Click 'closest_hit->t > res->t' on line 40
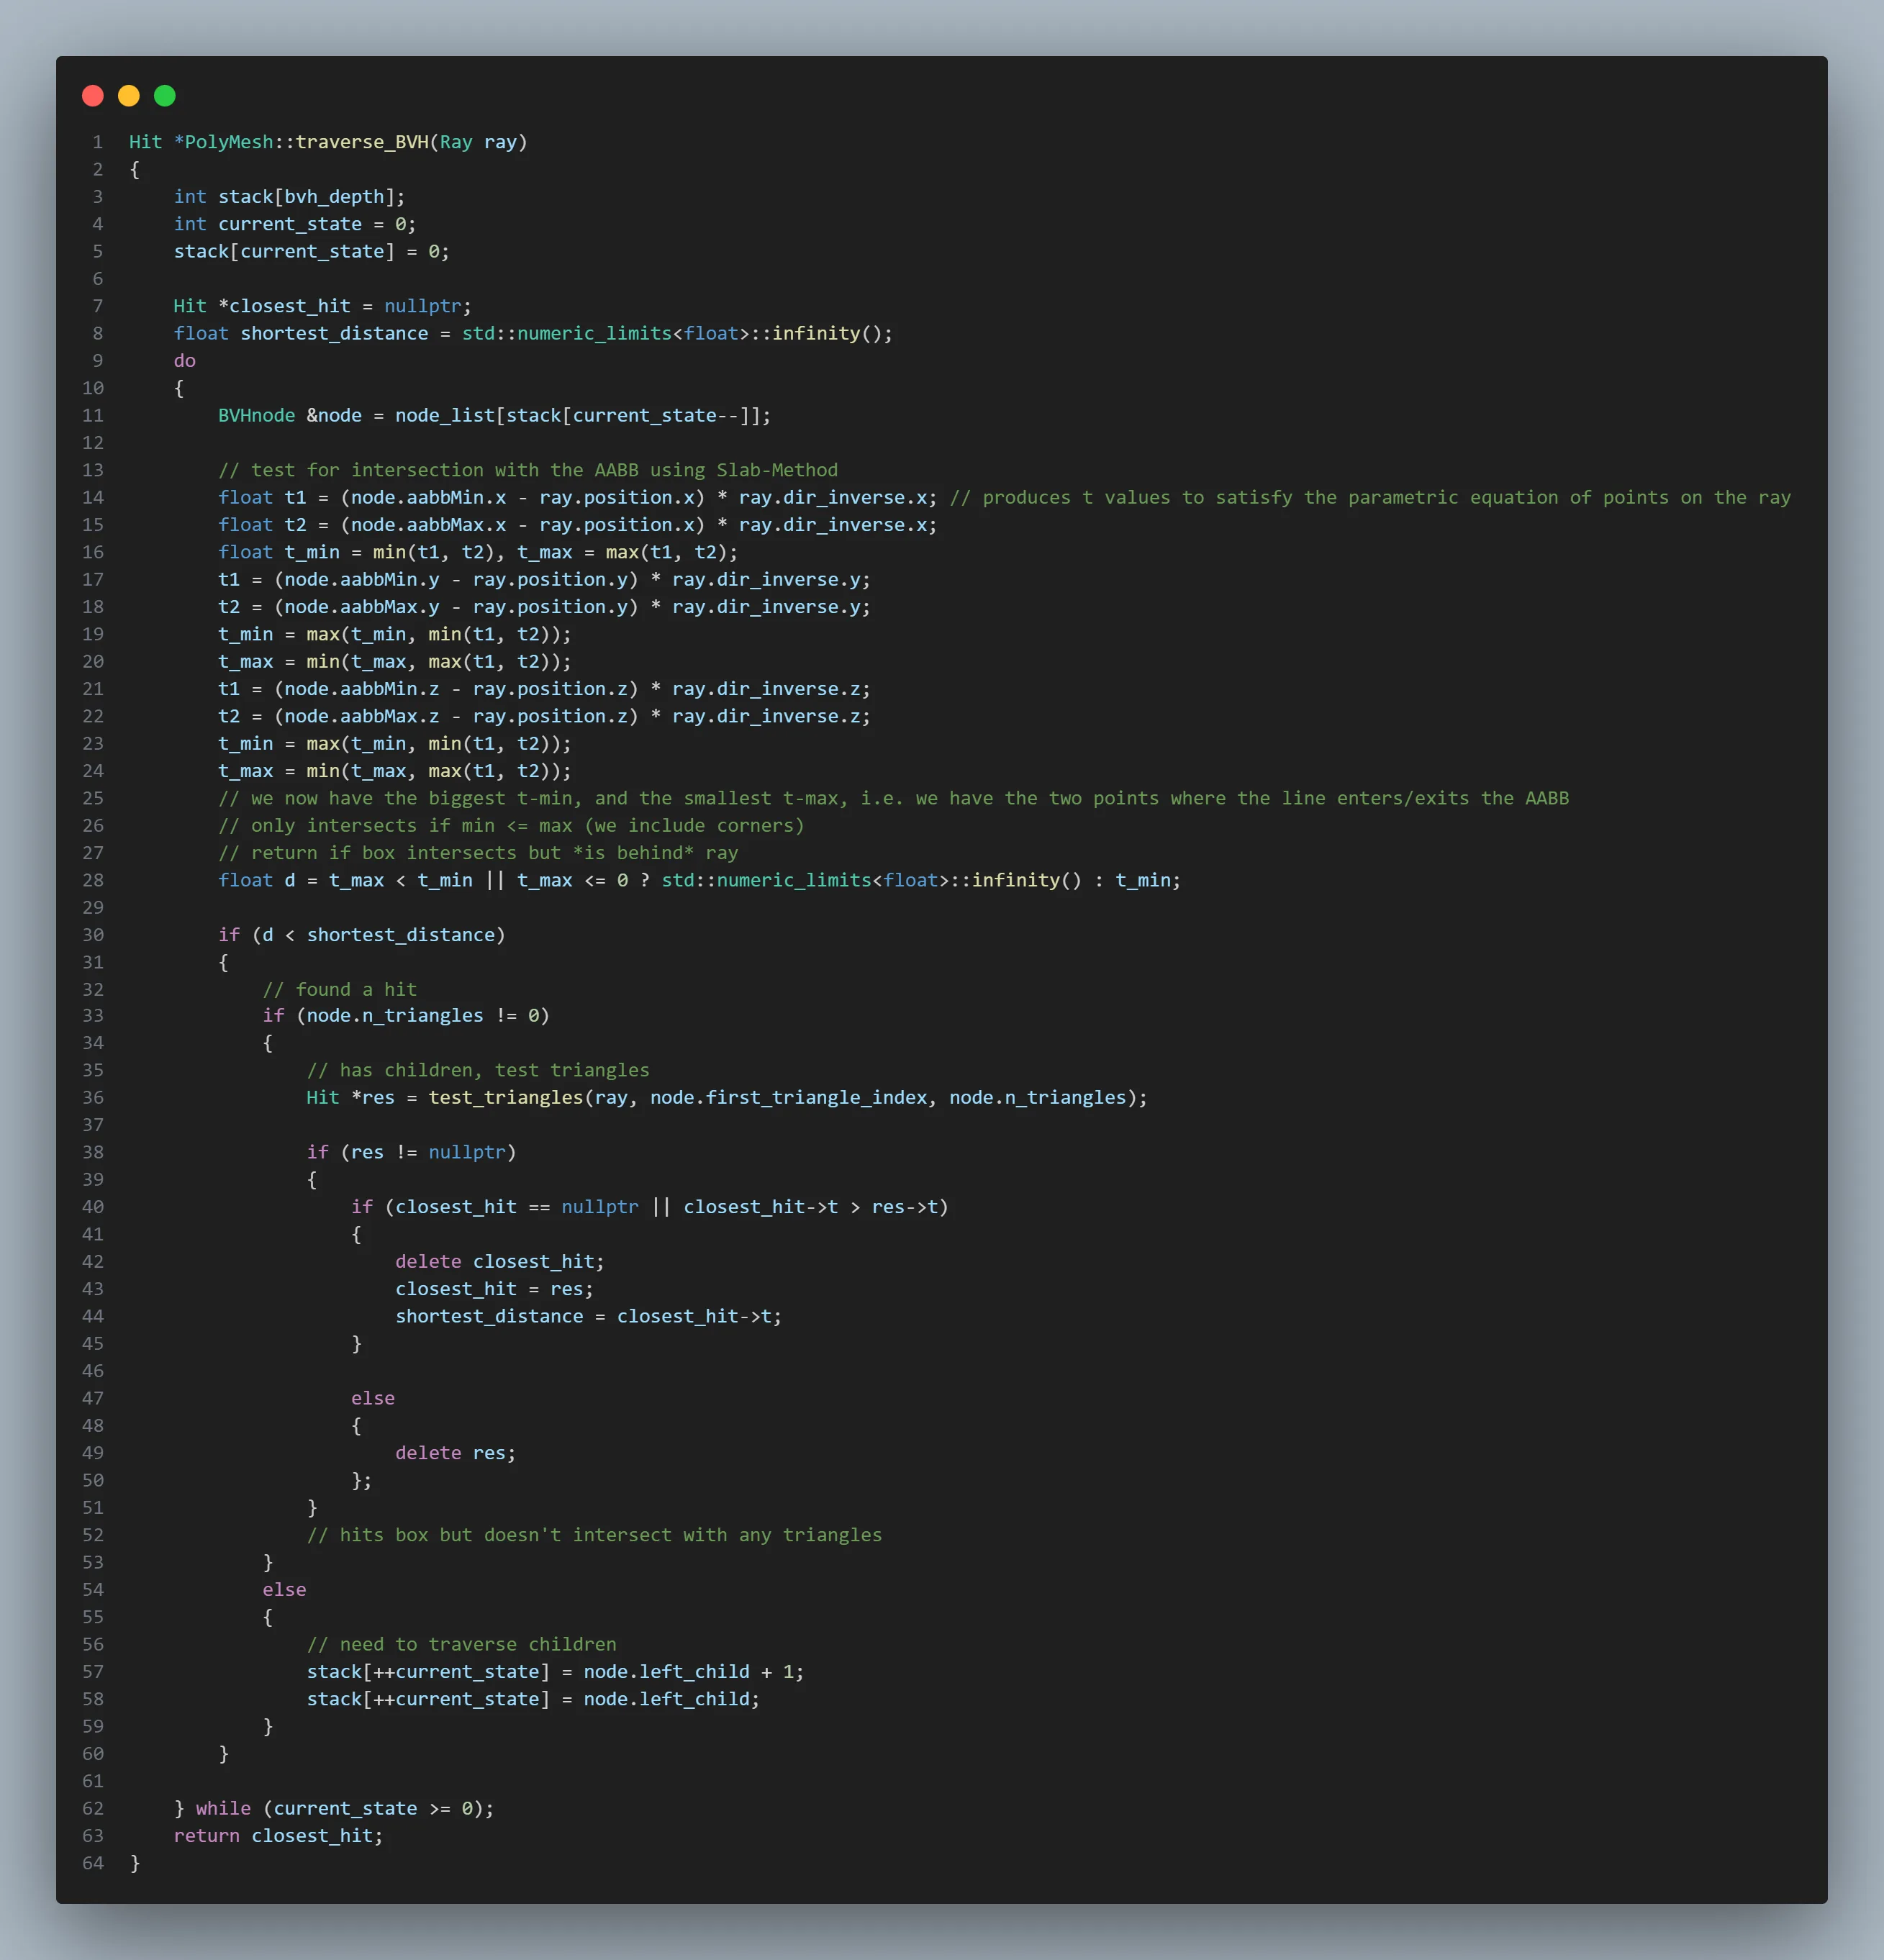The image size is (1884, 1960). pyautogui.click(x=810, y=1207)
